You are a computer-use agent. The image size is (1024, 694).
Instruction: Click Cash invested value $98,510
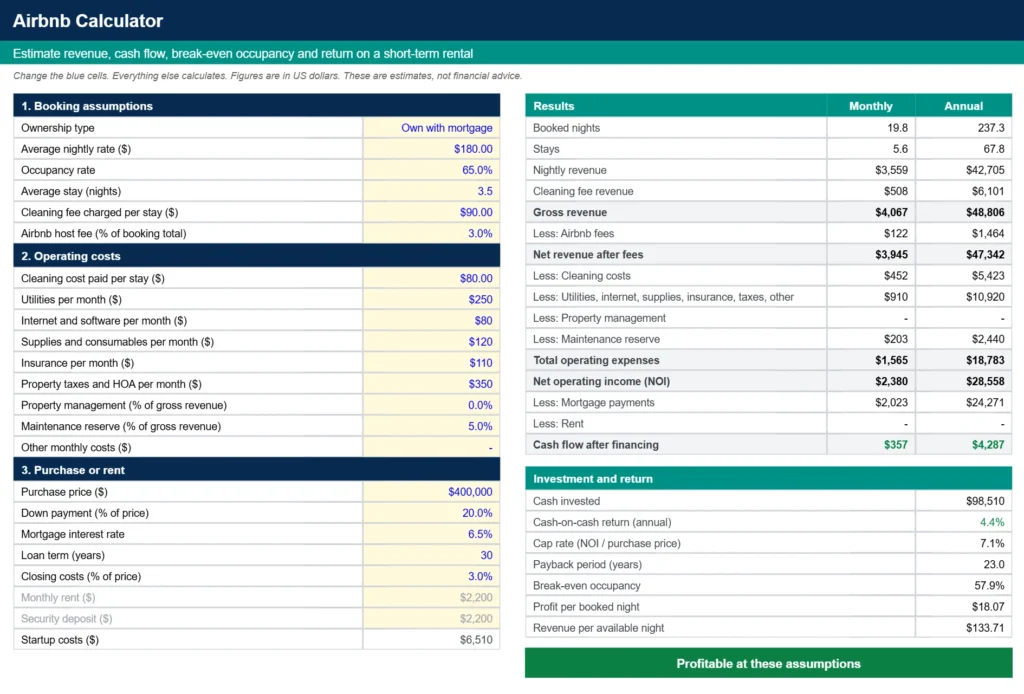click(963, 501)
